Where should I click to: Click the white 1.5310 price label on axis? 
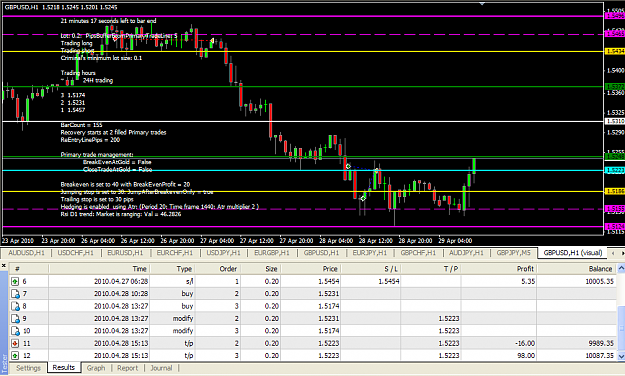tap(615, 121)
